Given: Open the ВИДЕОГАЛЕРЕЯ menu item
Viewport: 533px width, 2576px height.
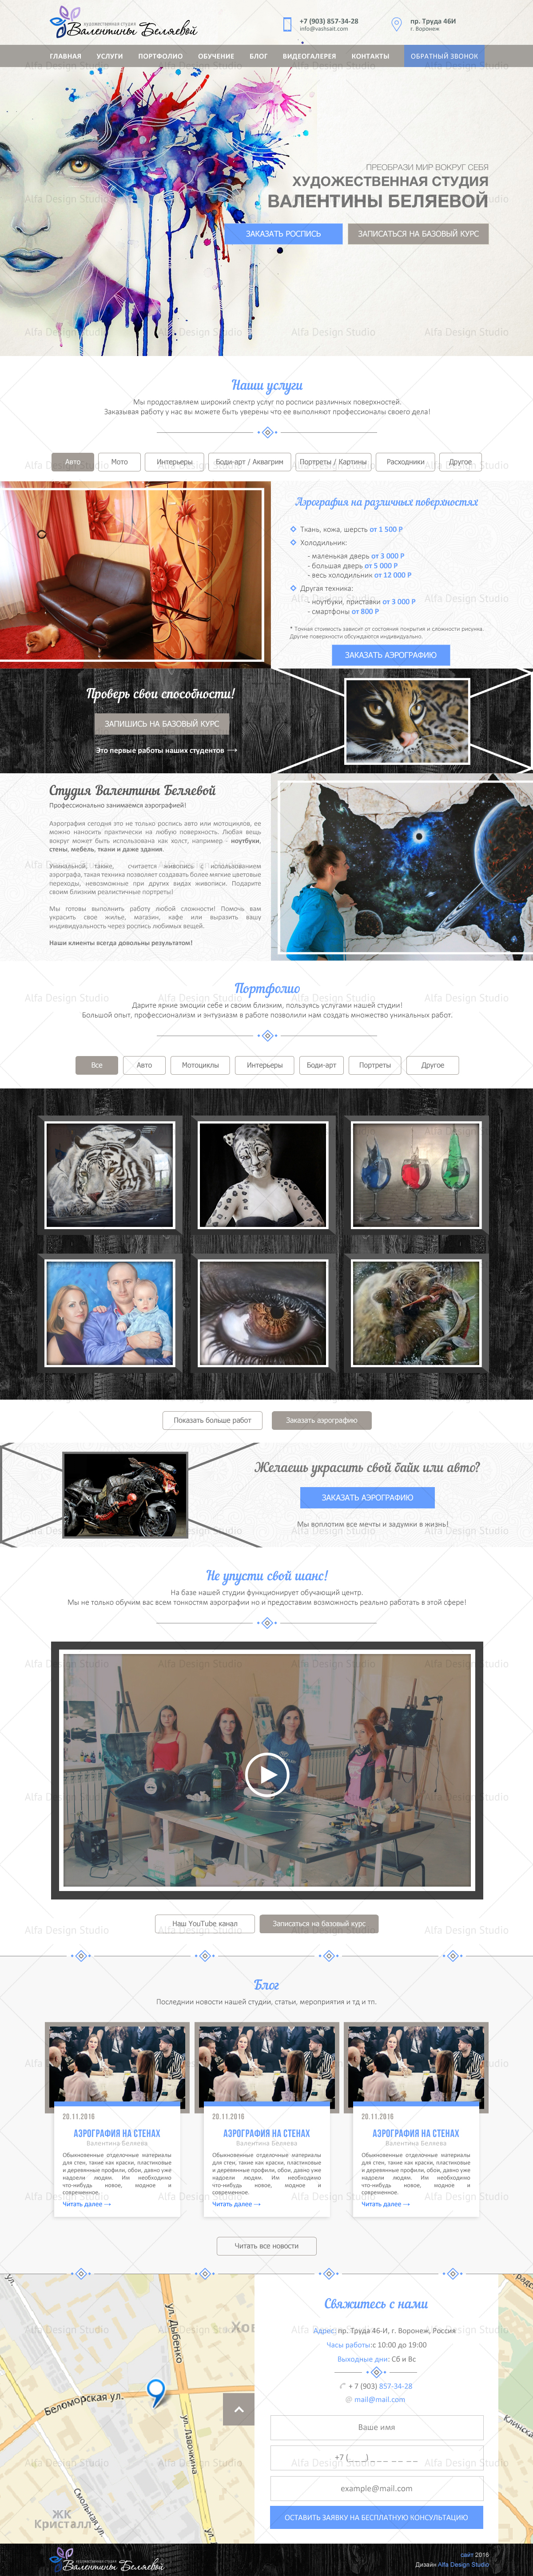Looking at the screenshot, I should pos(309,56).
